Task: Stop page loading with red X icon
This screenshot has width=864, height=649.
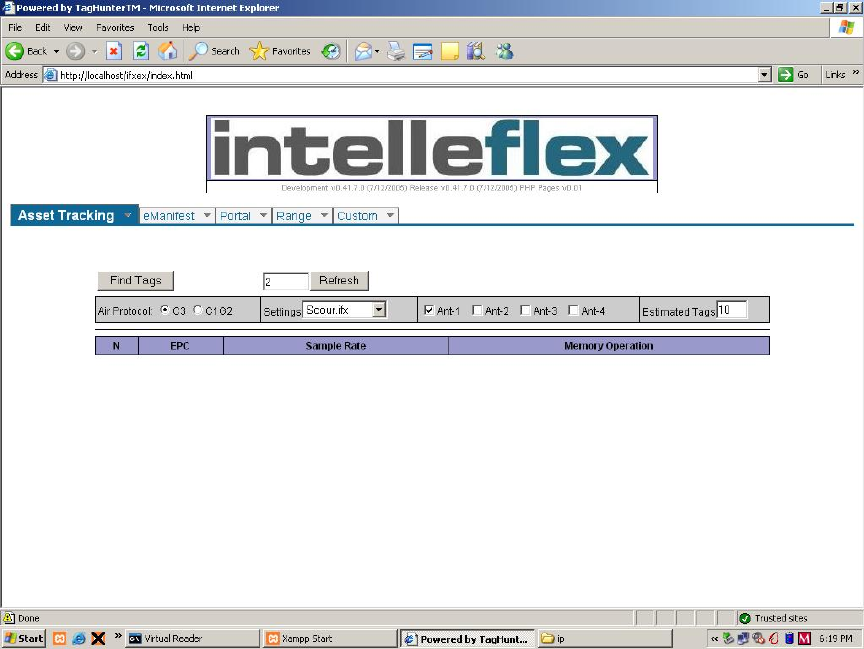Action: 114,51
